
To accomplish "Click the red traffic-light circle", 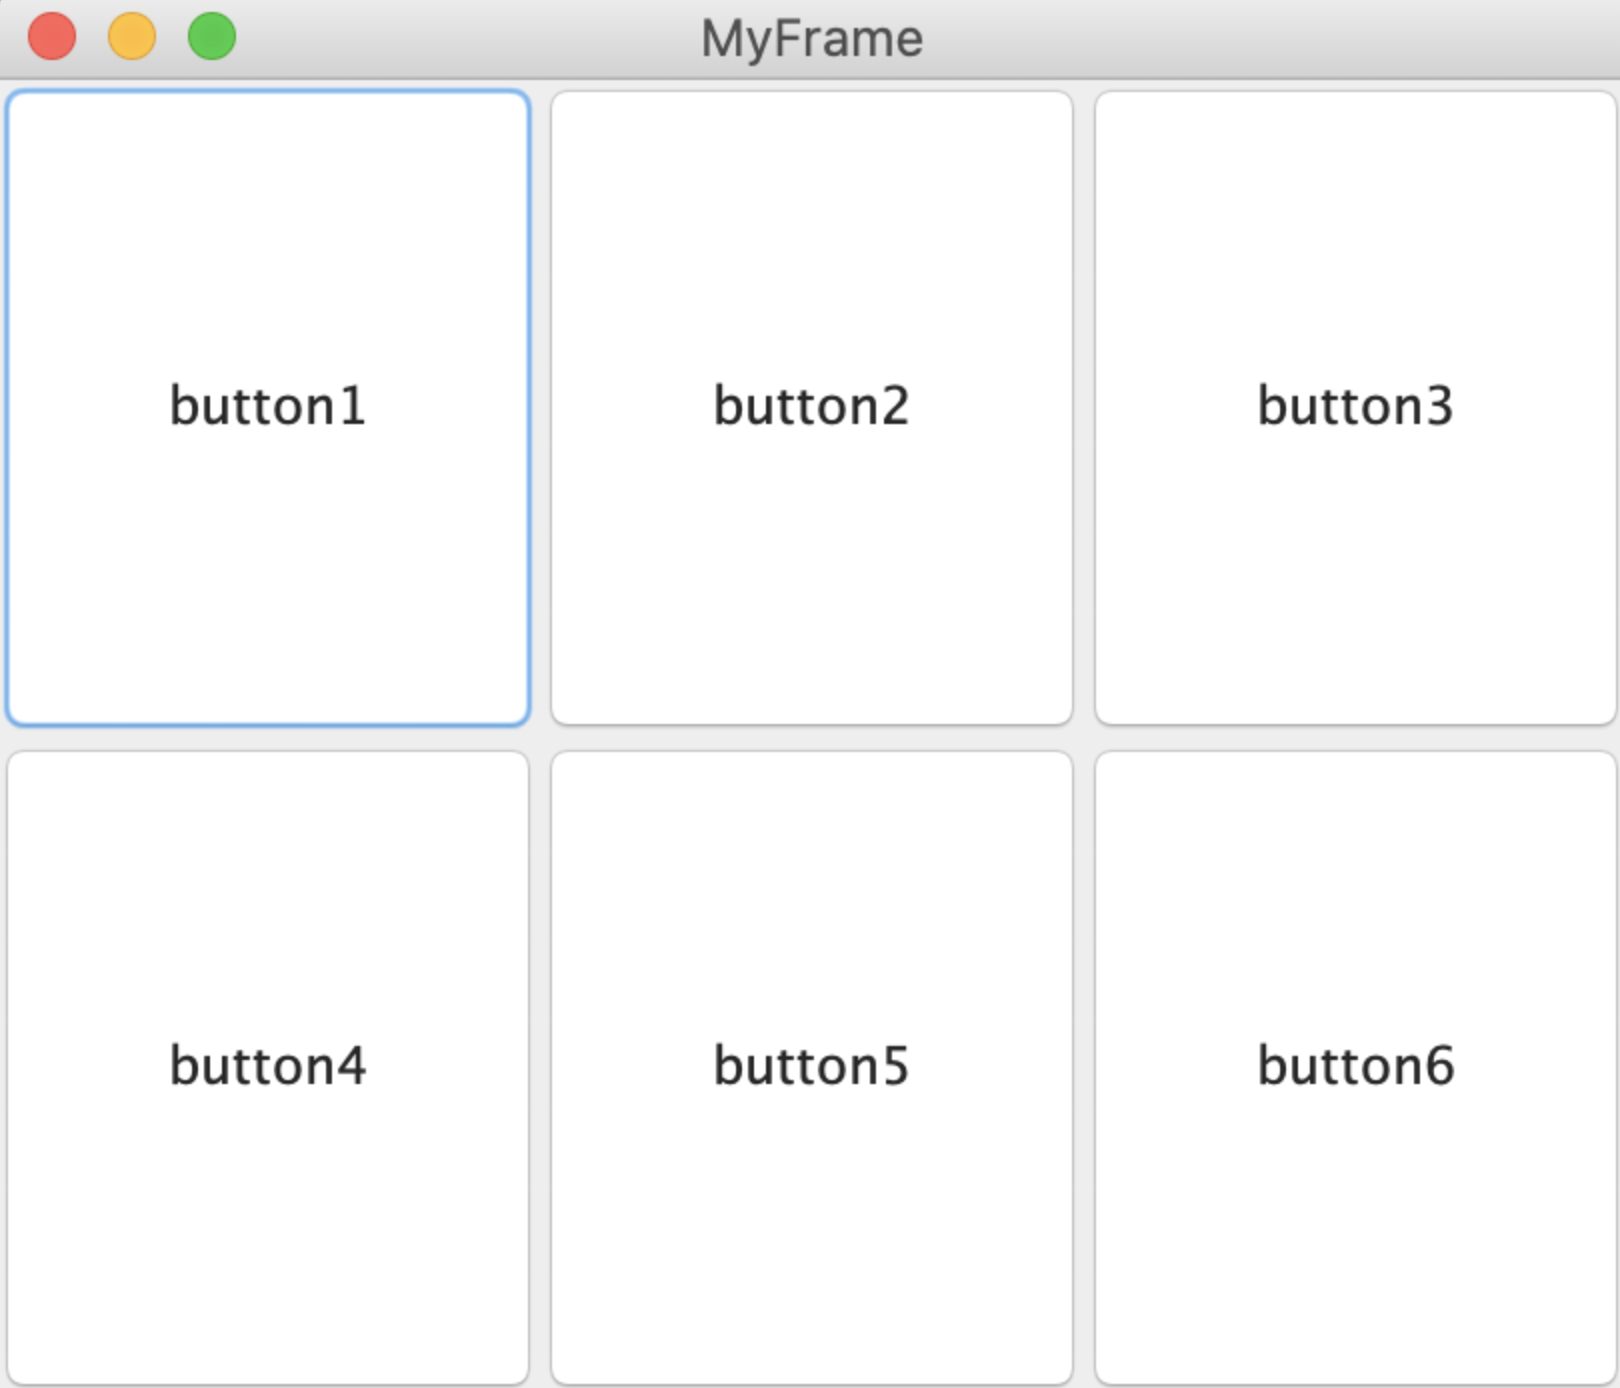I will coord(52,37).
